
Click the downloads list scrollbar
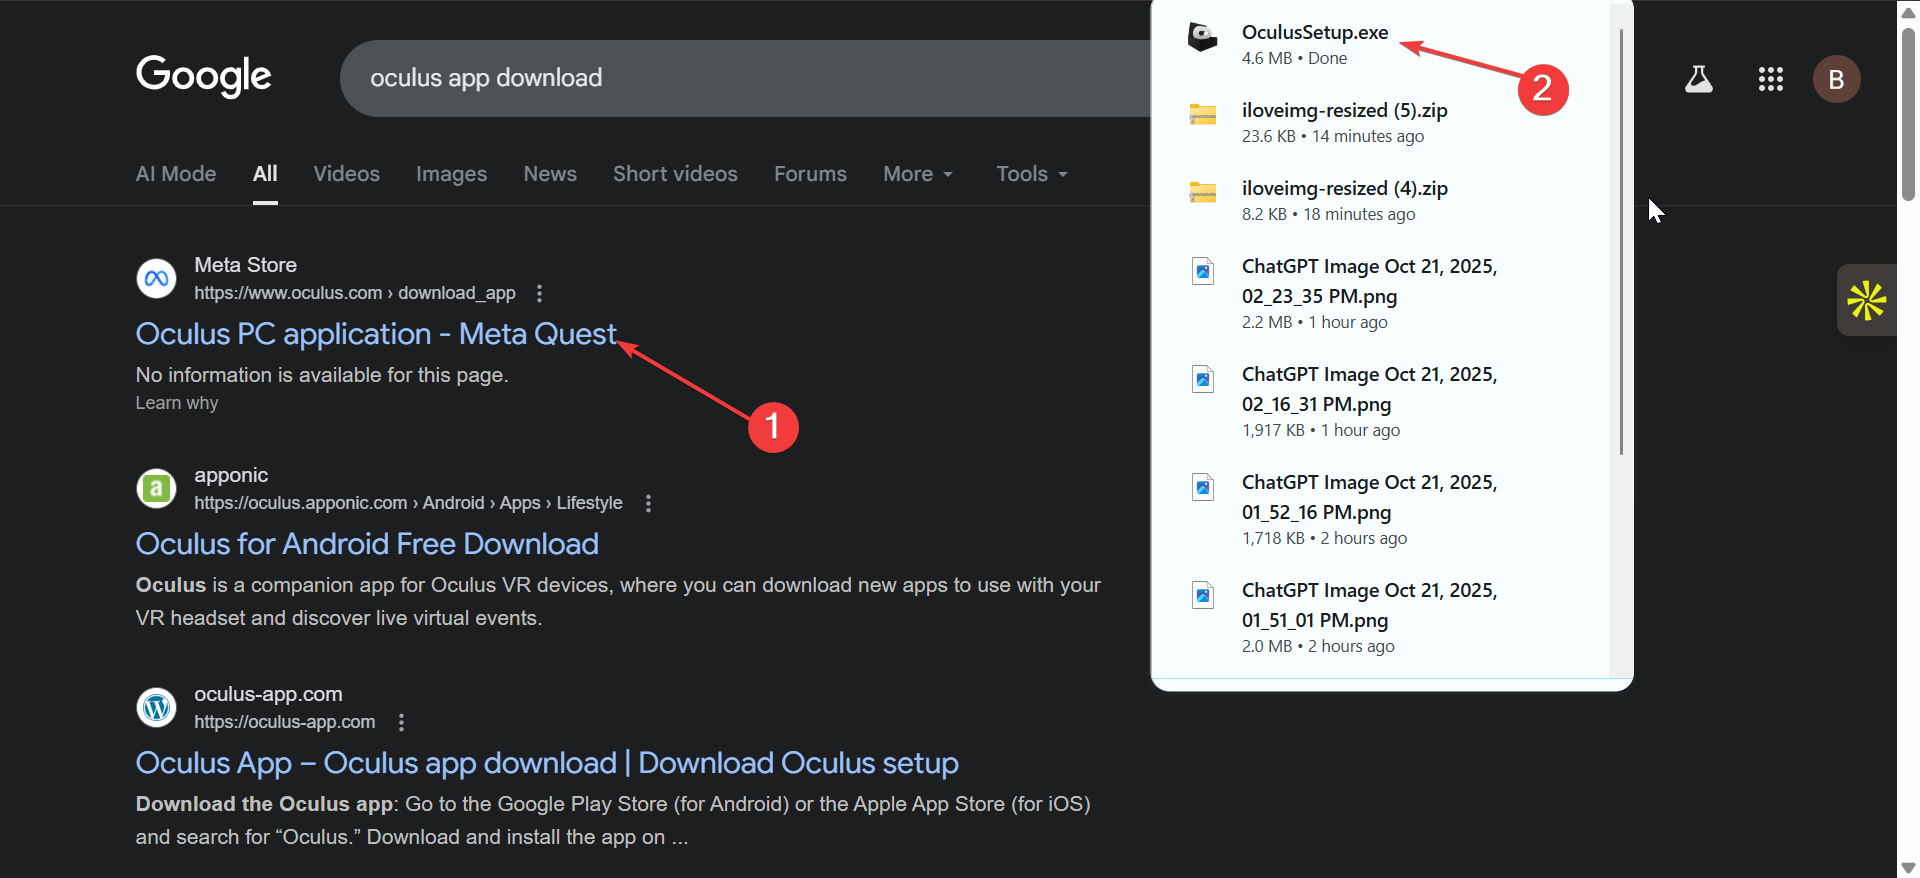pos(1620,240)
